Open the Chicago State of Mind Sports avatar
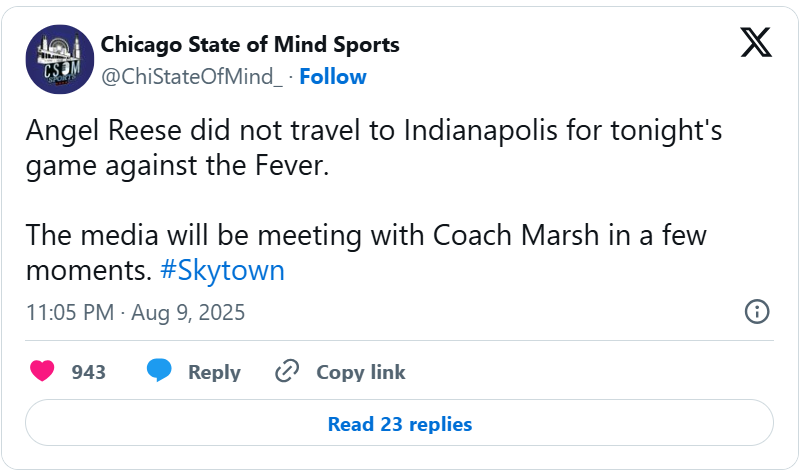 click(60, 59)
